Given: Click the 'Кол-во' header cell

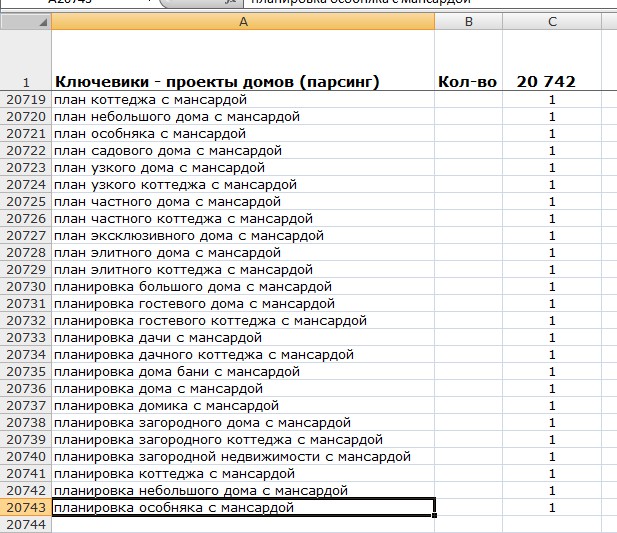Looking at the screenshot, I should (x=469, y=60).
